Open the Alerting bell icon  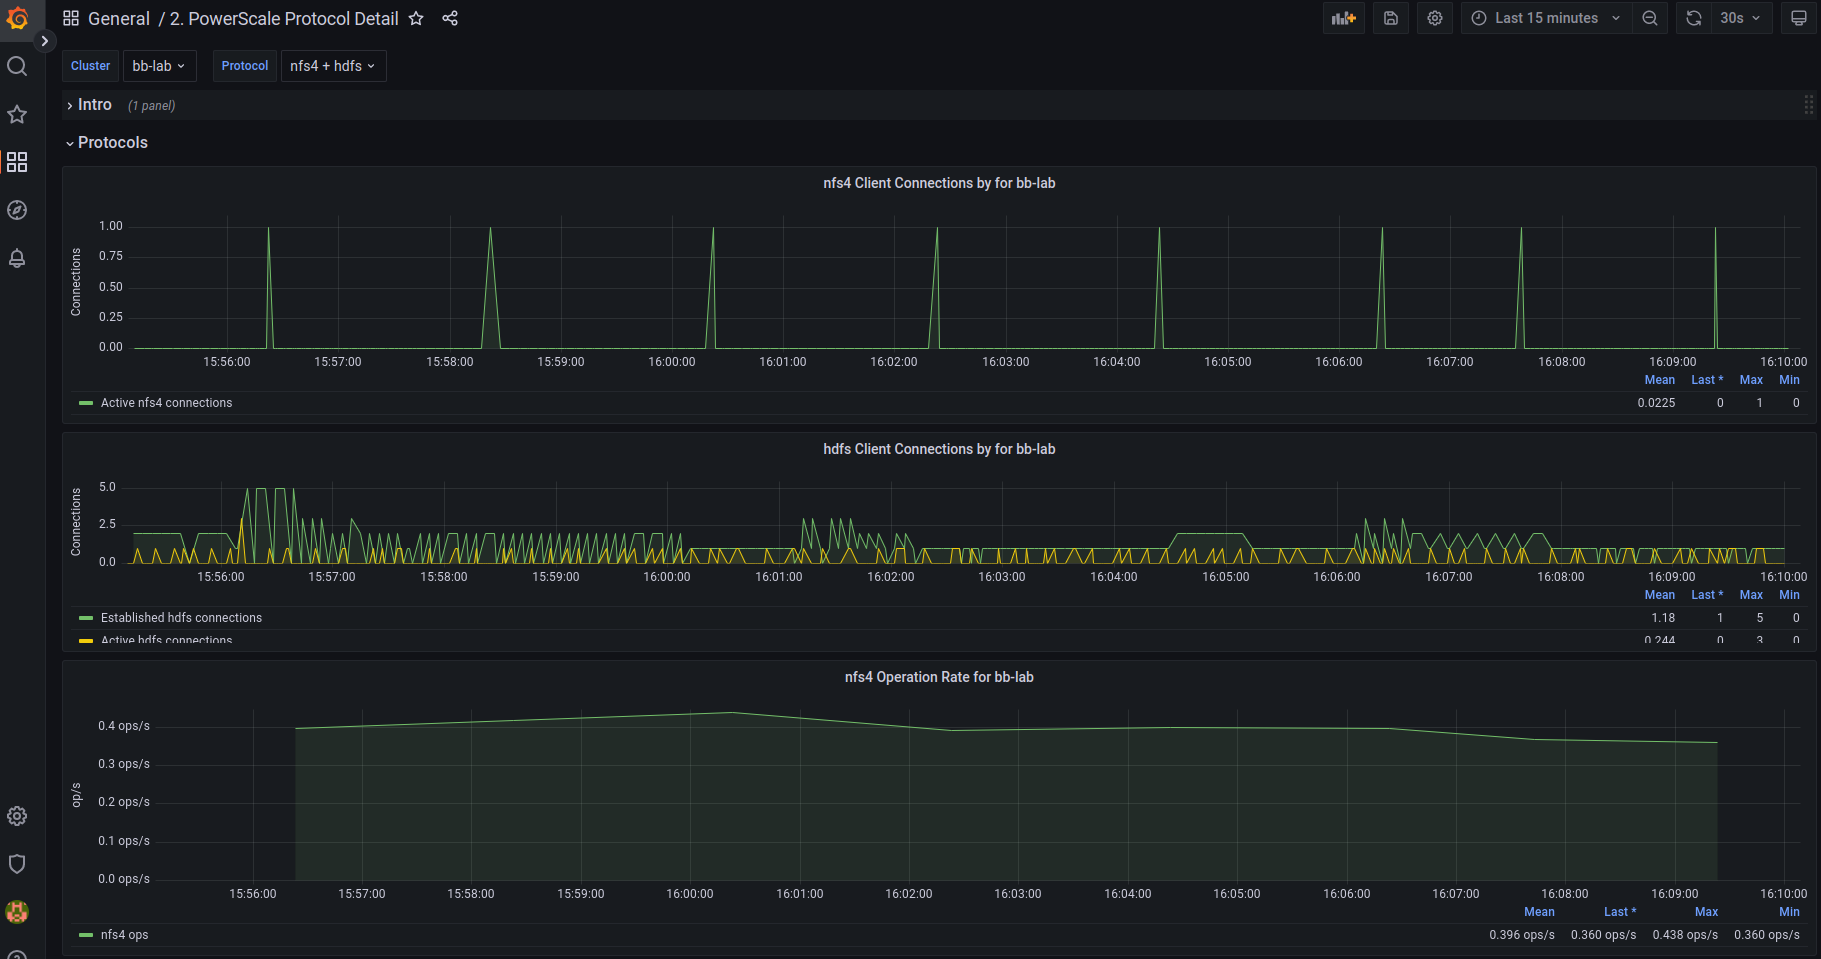(17, 258)
